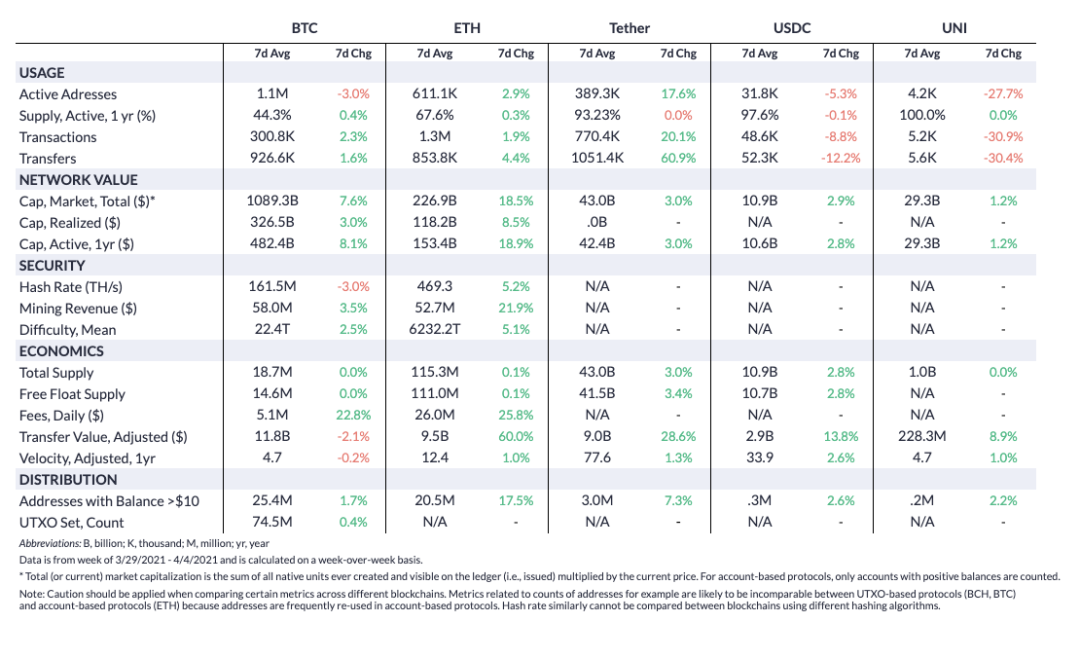The image size is (1080, 658).
Task: Click the UNI column header
Action: point(954,28)
